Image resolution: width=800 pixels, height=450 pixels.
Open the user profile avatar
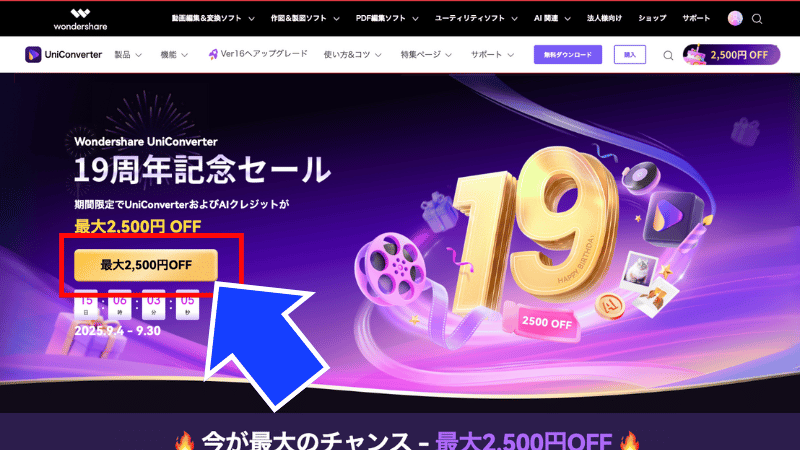point(735,18)
